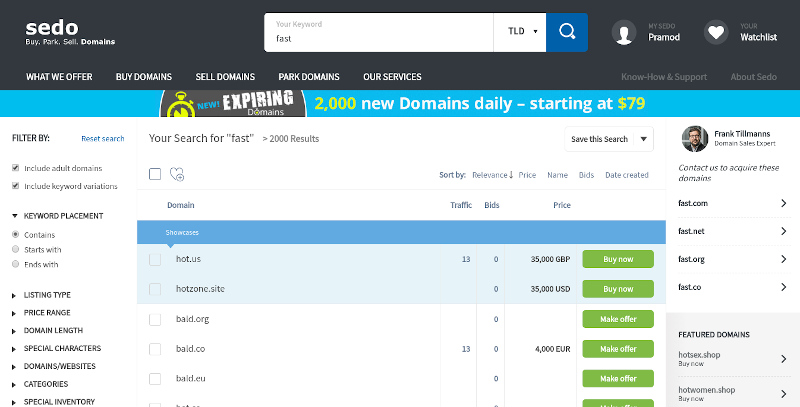The image size is (800, 407).
Task: Click the Domain column header
Action: [x=181, y=205]
